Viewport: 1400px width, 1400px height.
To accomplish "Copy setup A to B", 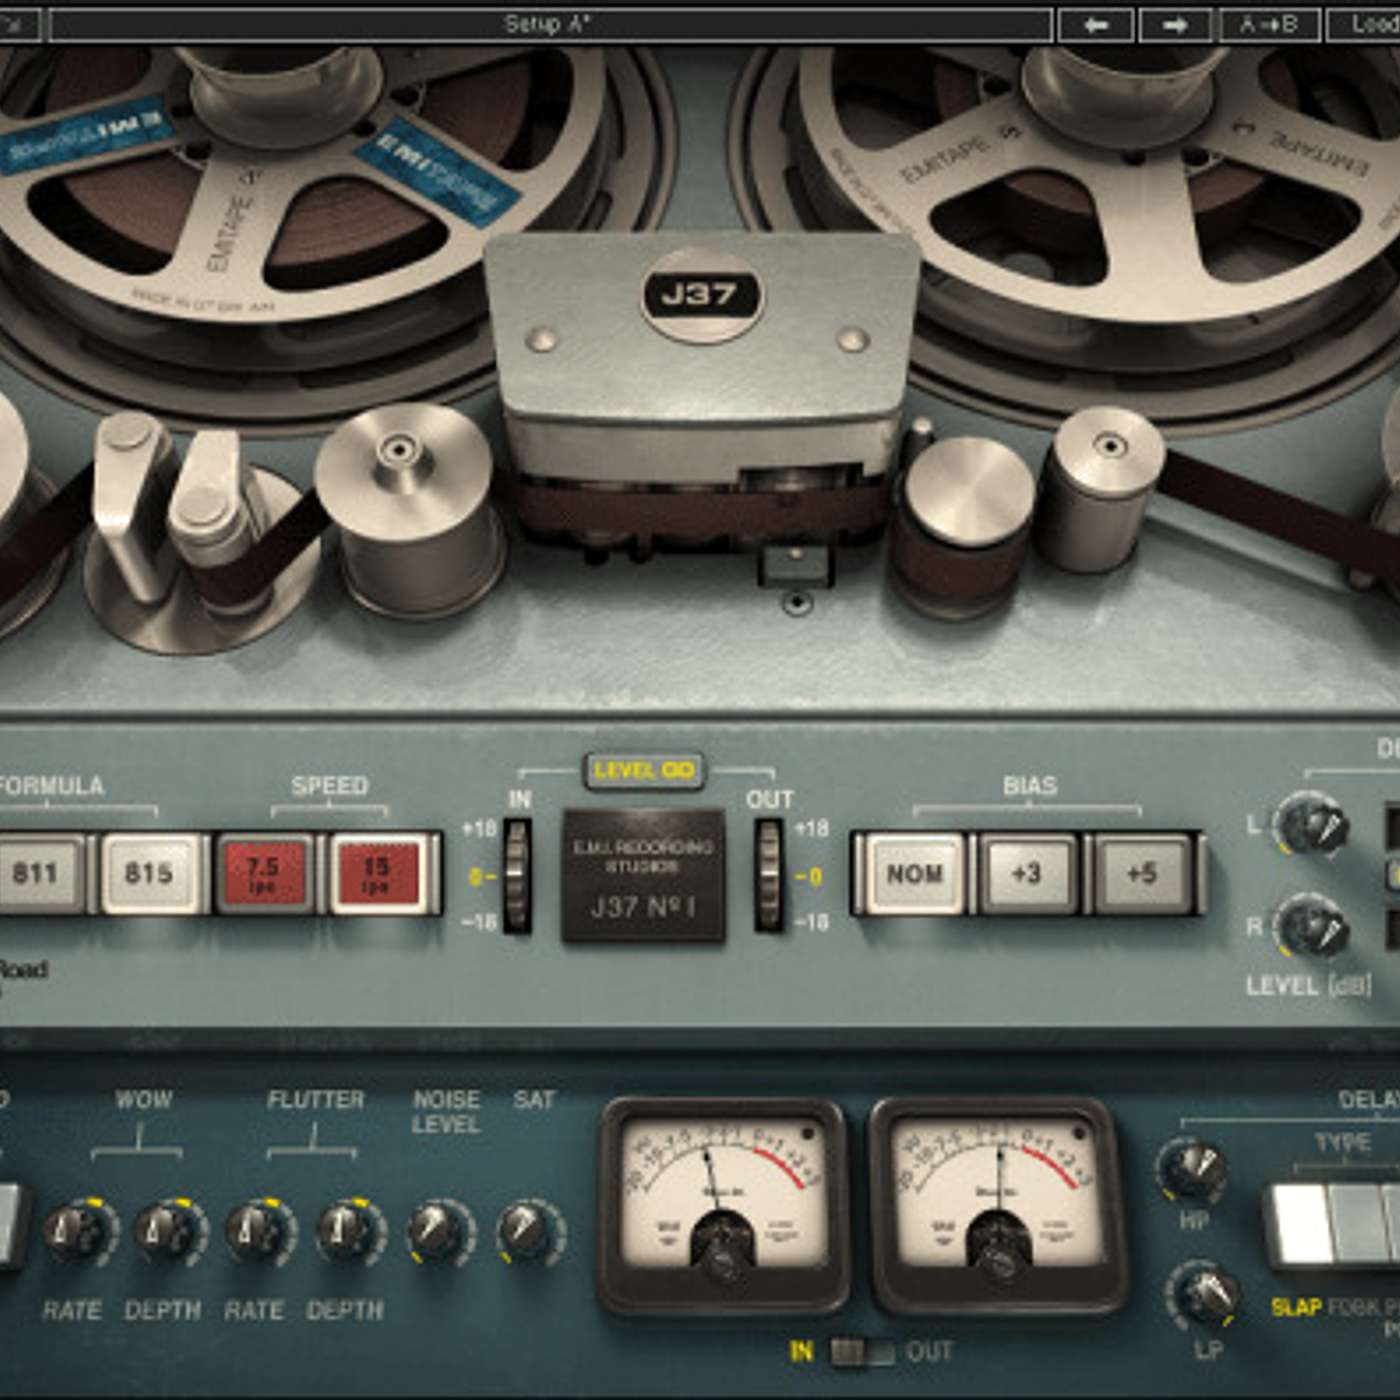I will [x=1269, y=24].
